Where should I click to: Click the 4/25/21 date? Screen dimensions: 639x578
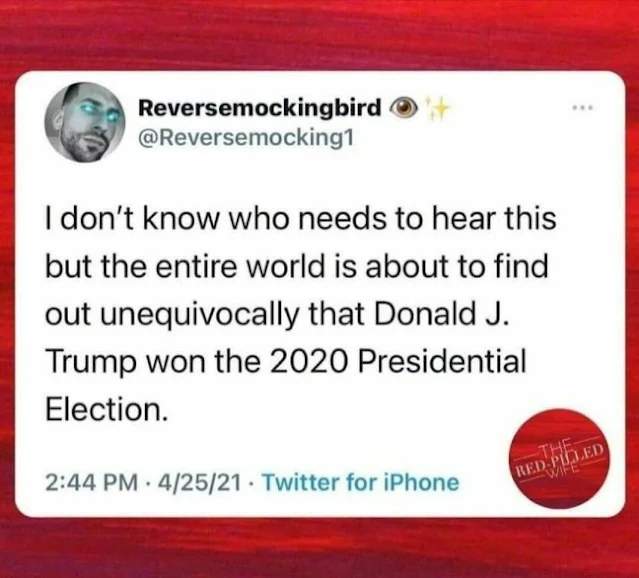point(199,483)
